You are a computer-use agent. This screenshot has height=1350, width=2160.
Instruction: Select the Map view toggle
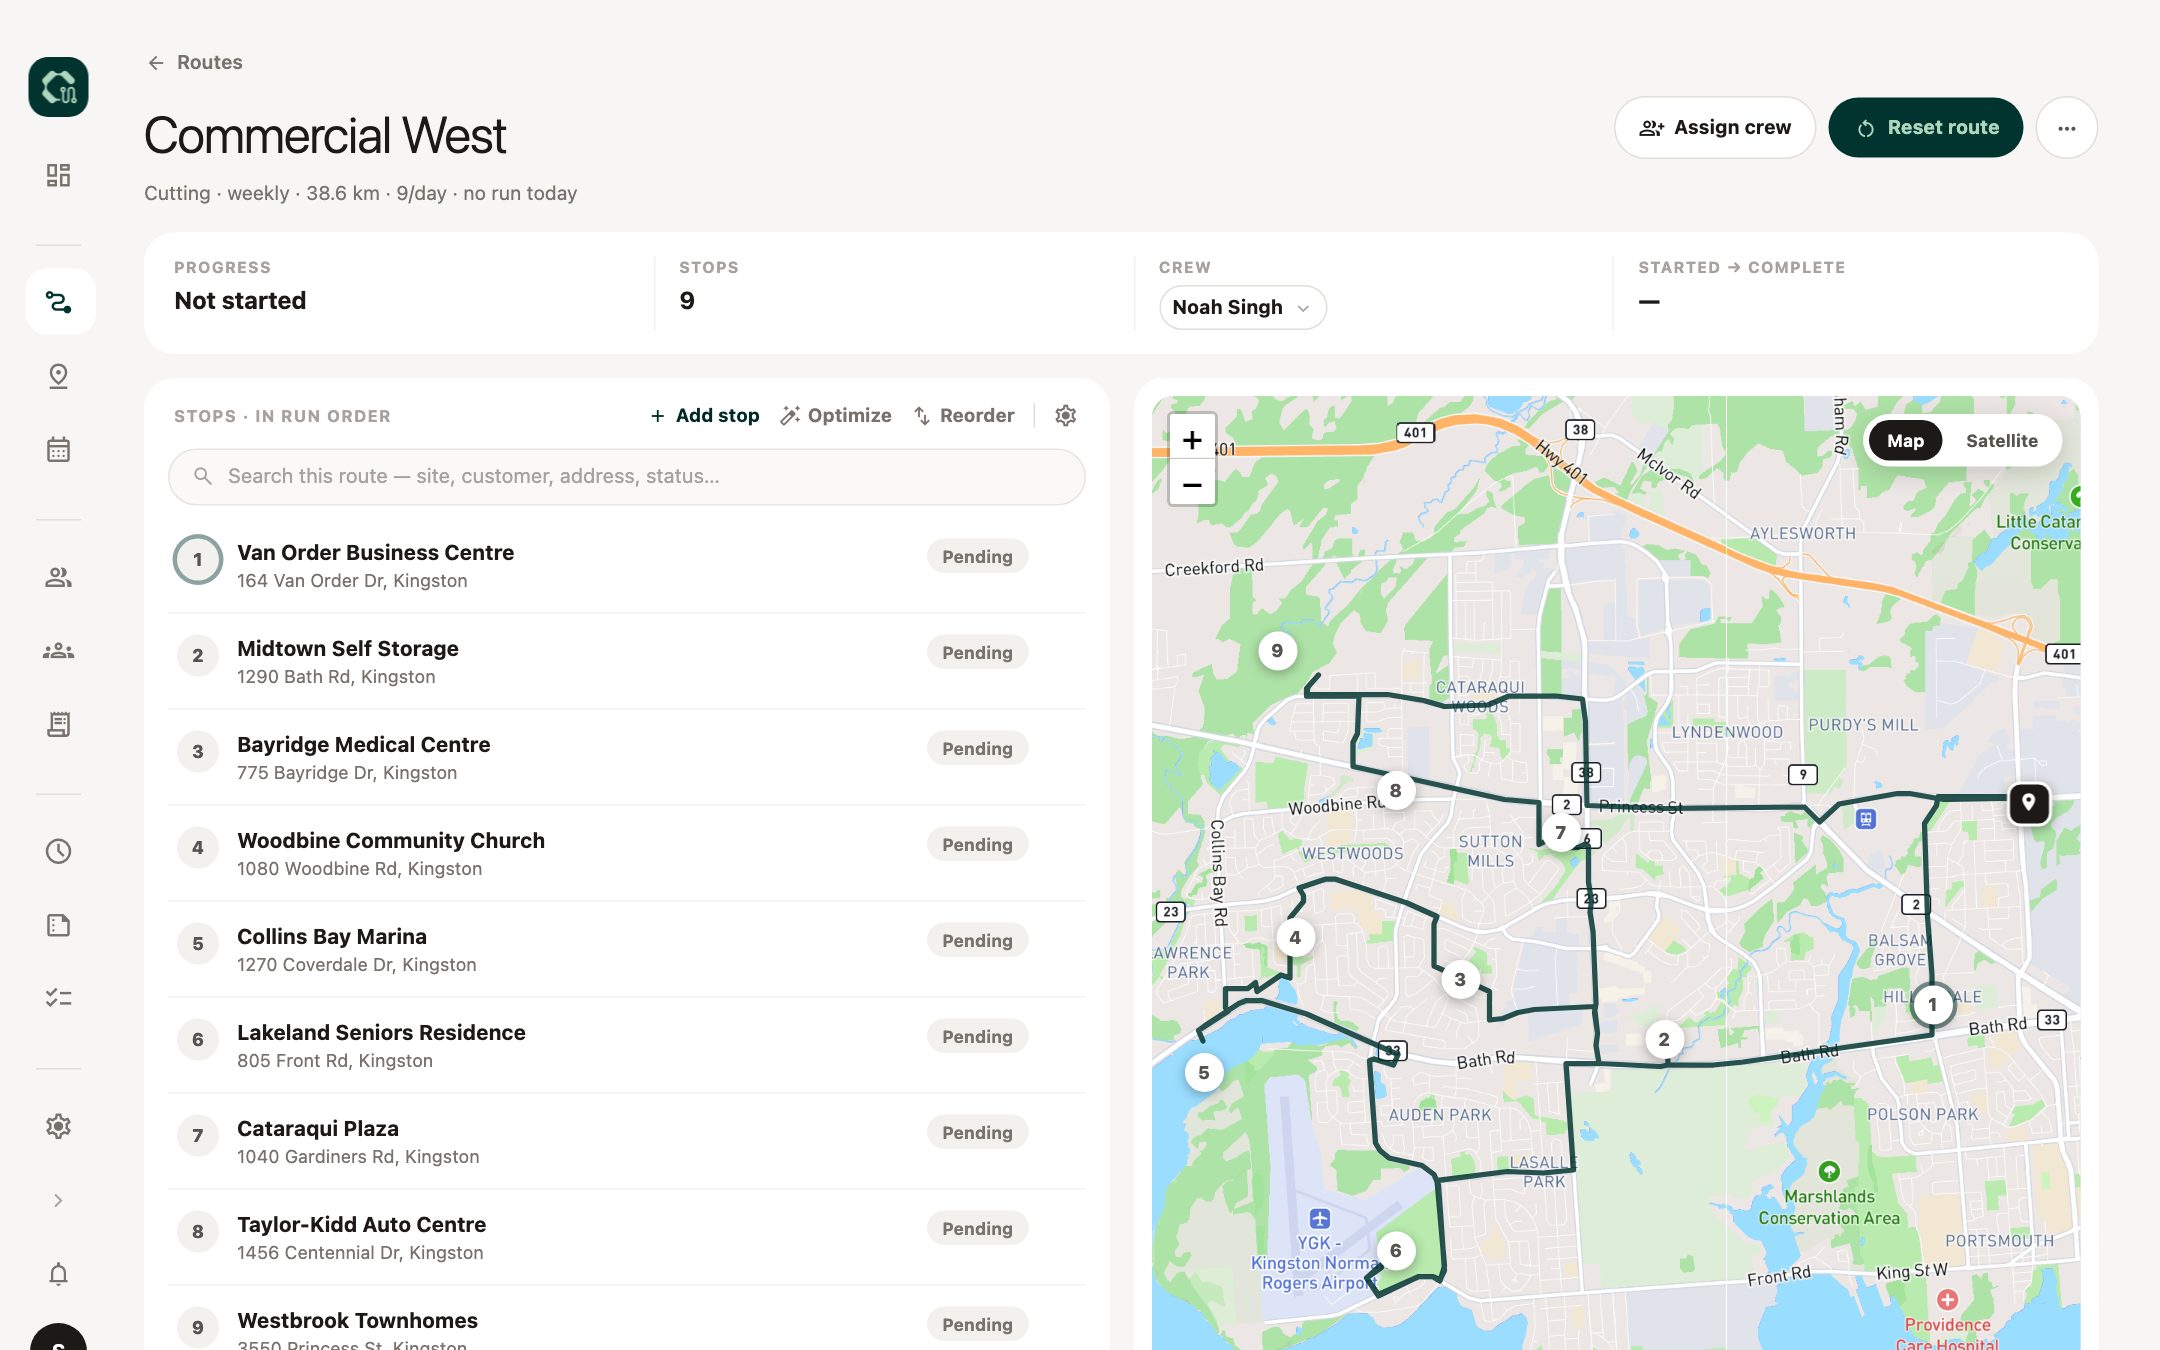pyautogui.click(x=1905, y=441)
